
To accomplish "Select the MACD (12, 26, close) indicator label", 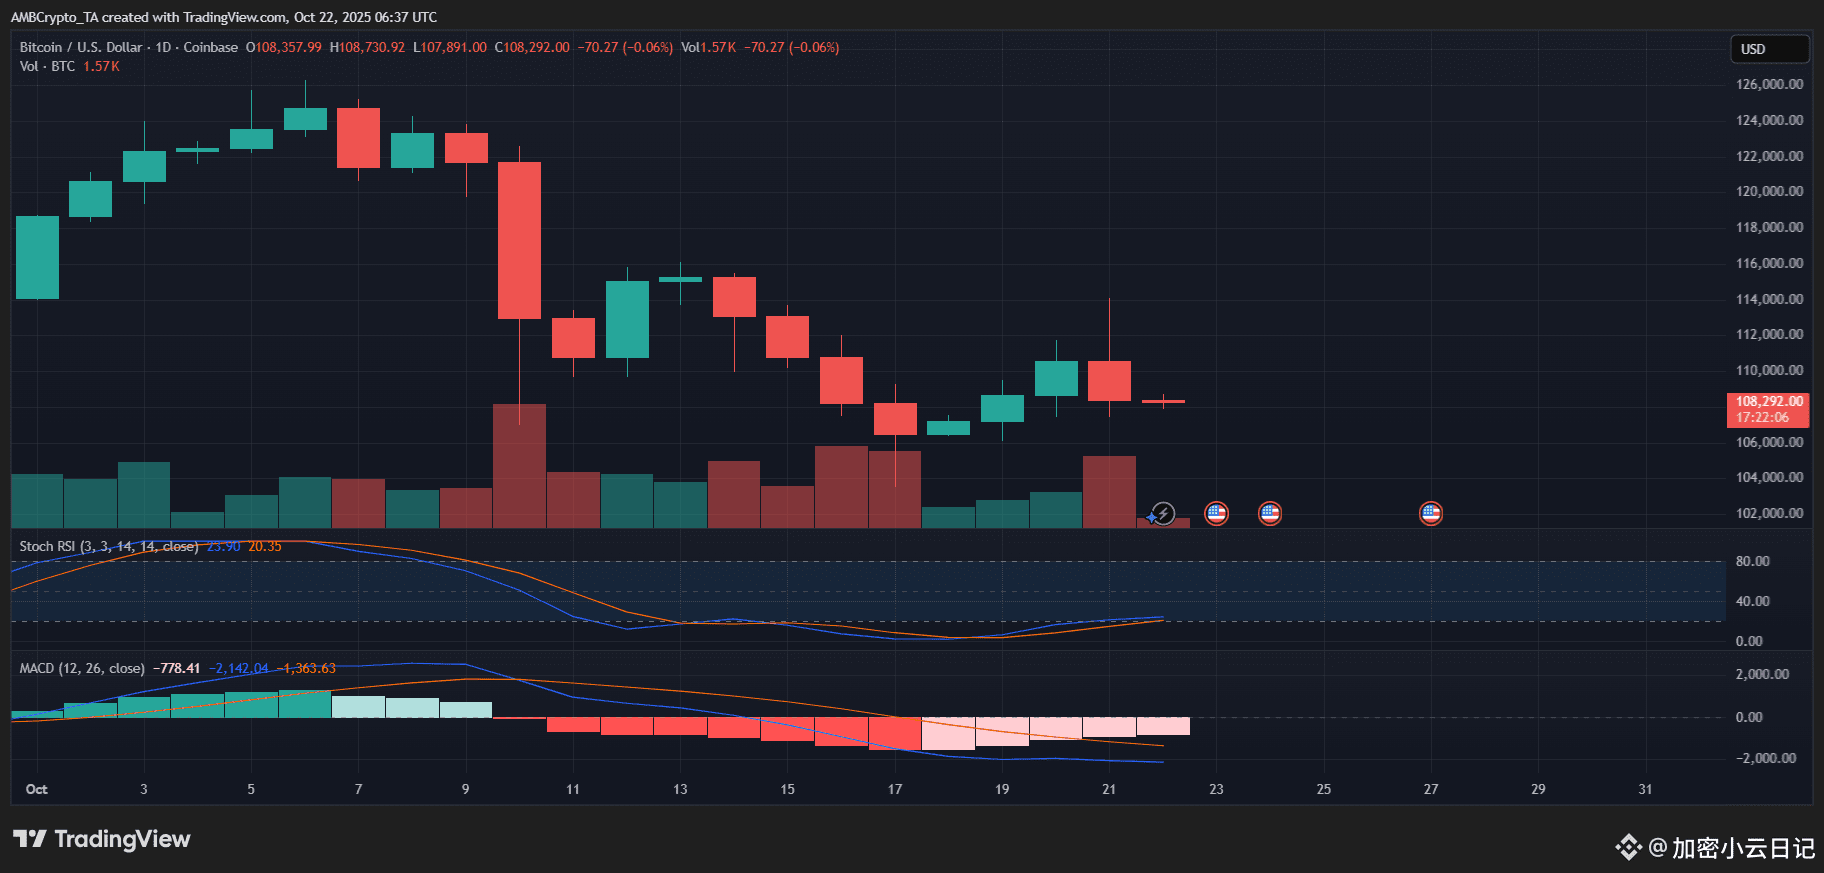I will (82, 668).
